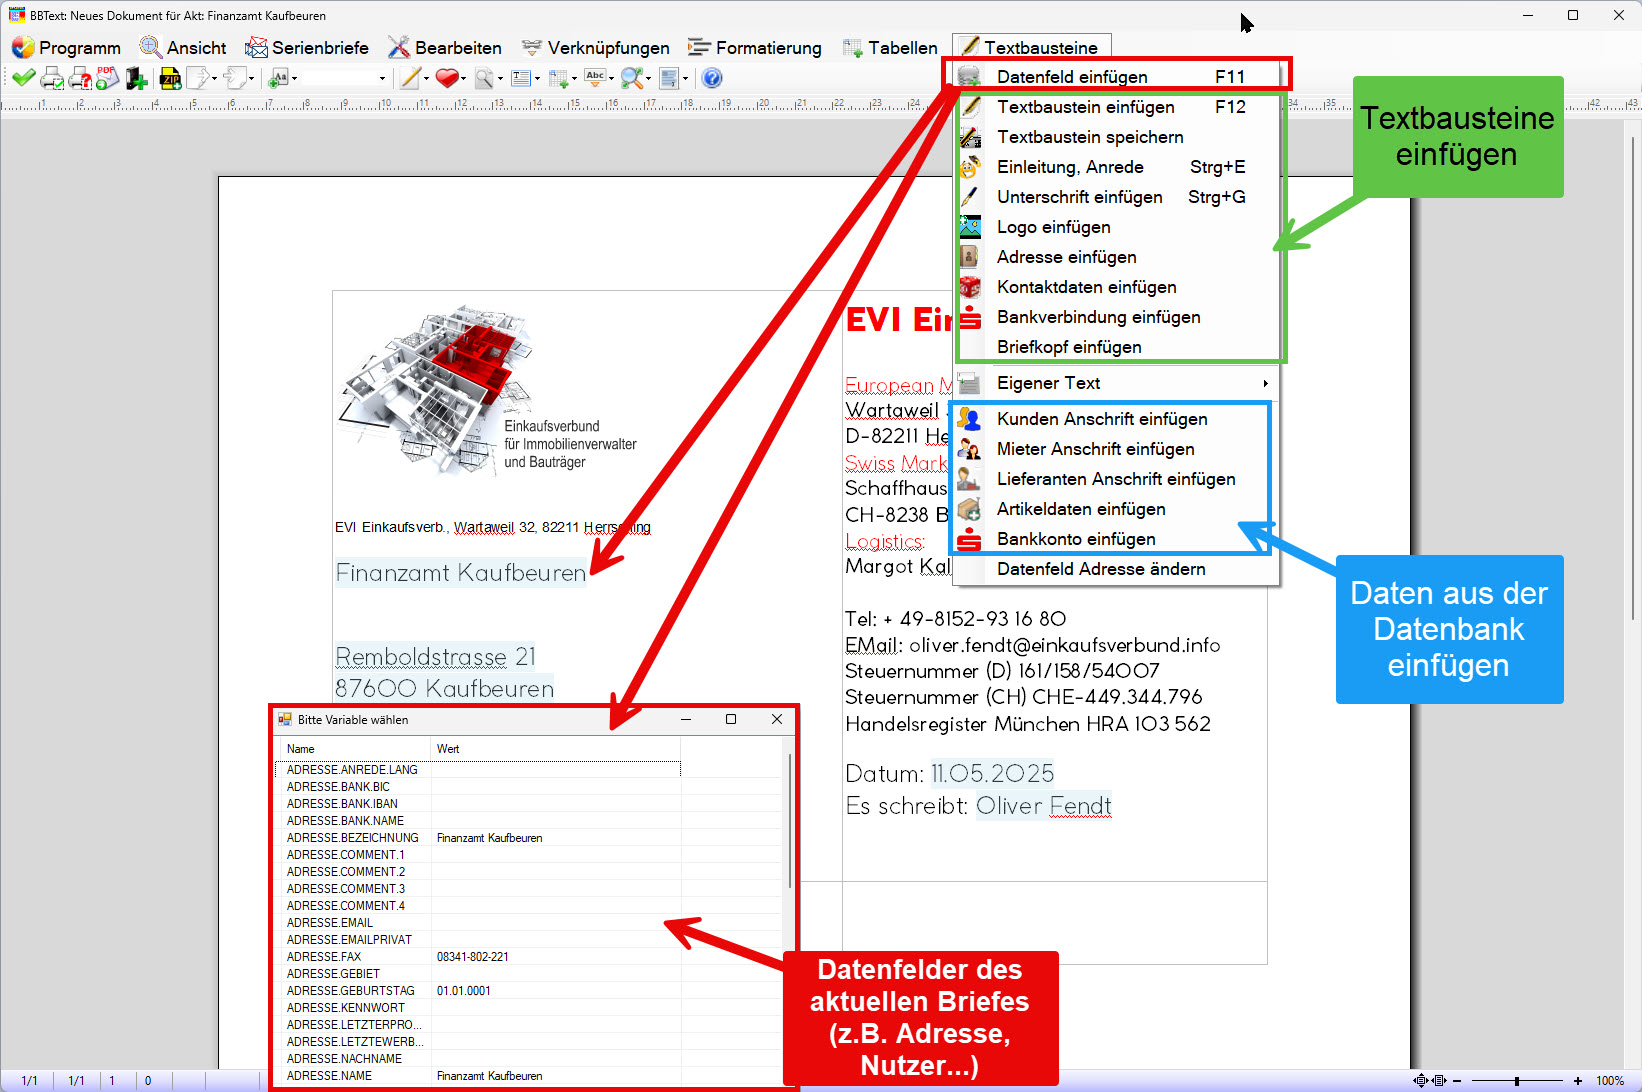Screen dimensions: 1642x1092
Task: Open the font selection combo box arrow
Action: point(382,78)
